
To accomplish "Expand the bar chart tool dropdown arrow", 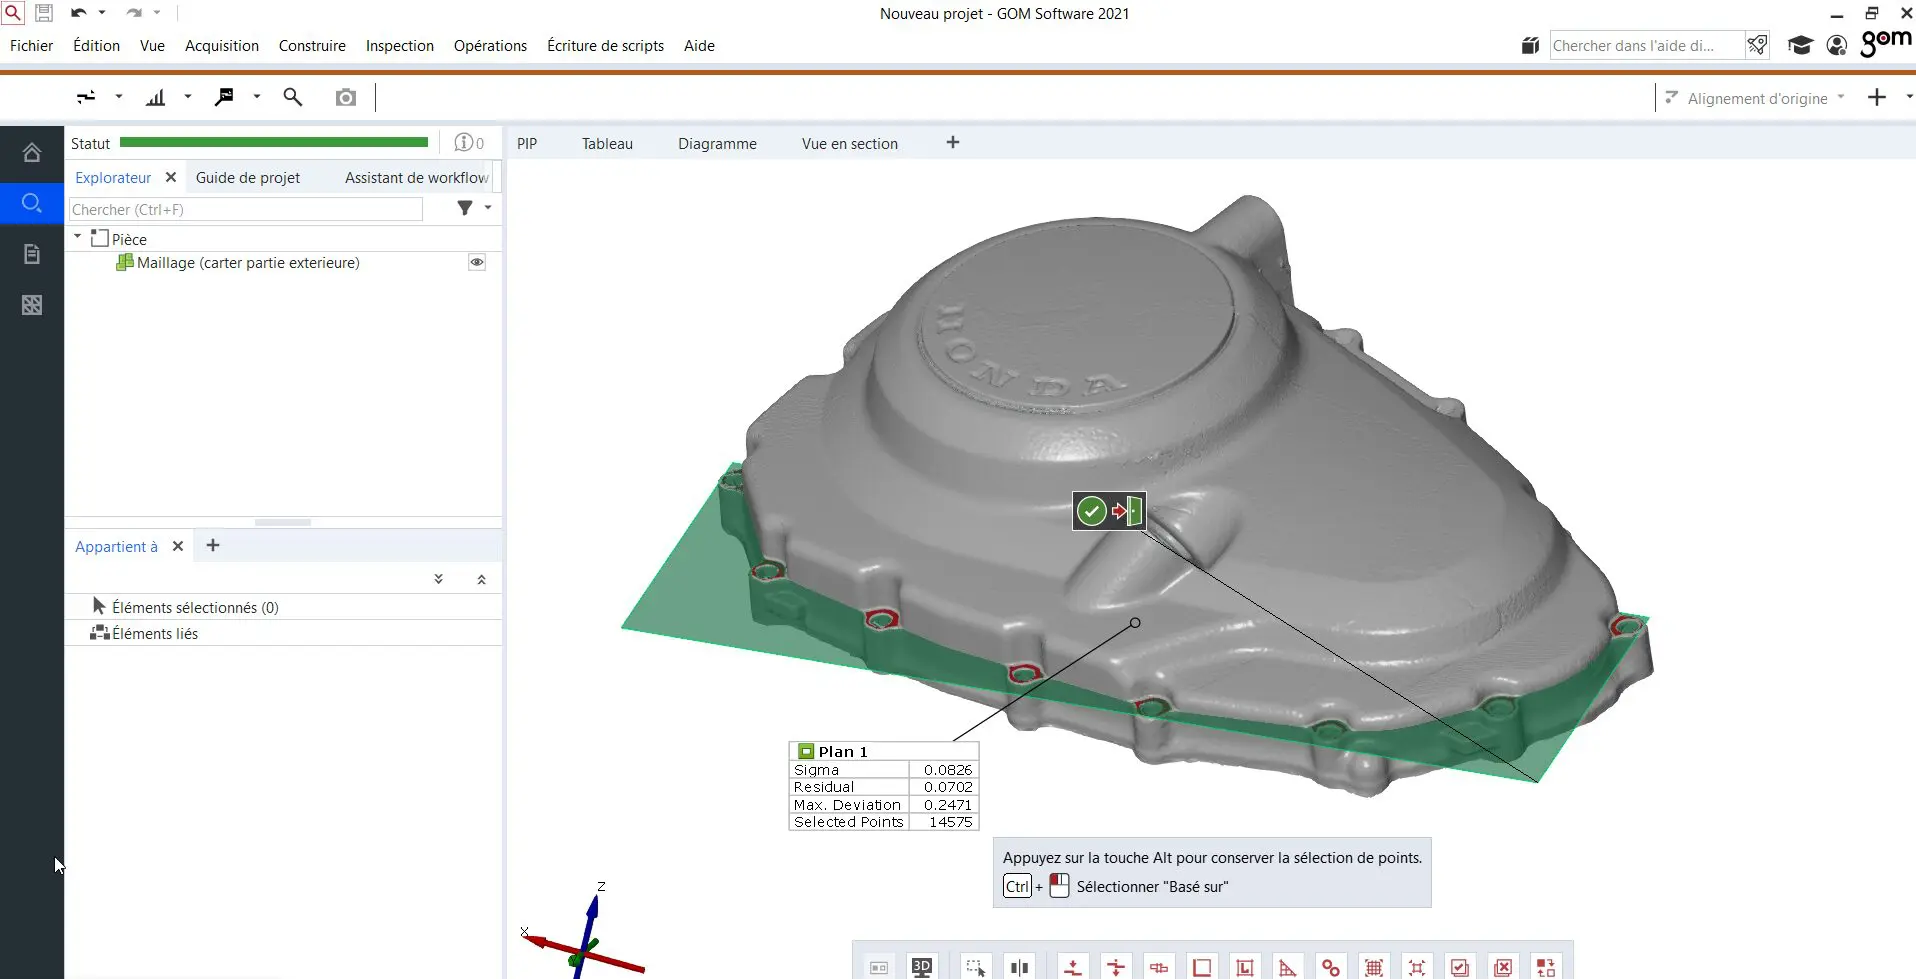I will pyautogui.click(x=188, y=97).
